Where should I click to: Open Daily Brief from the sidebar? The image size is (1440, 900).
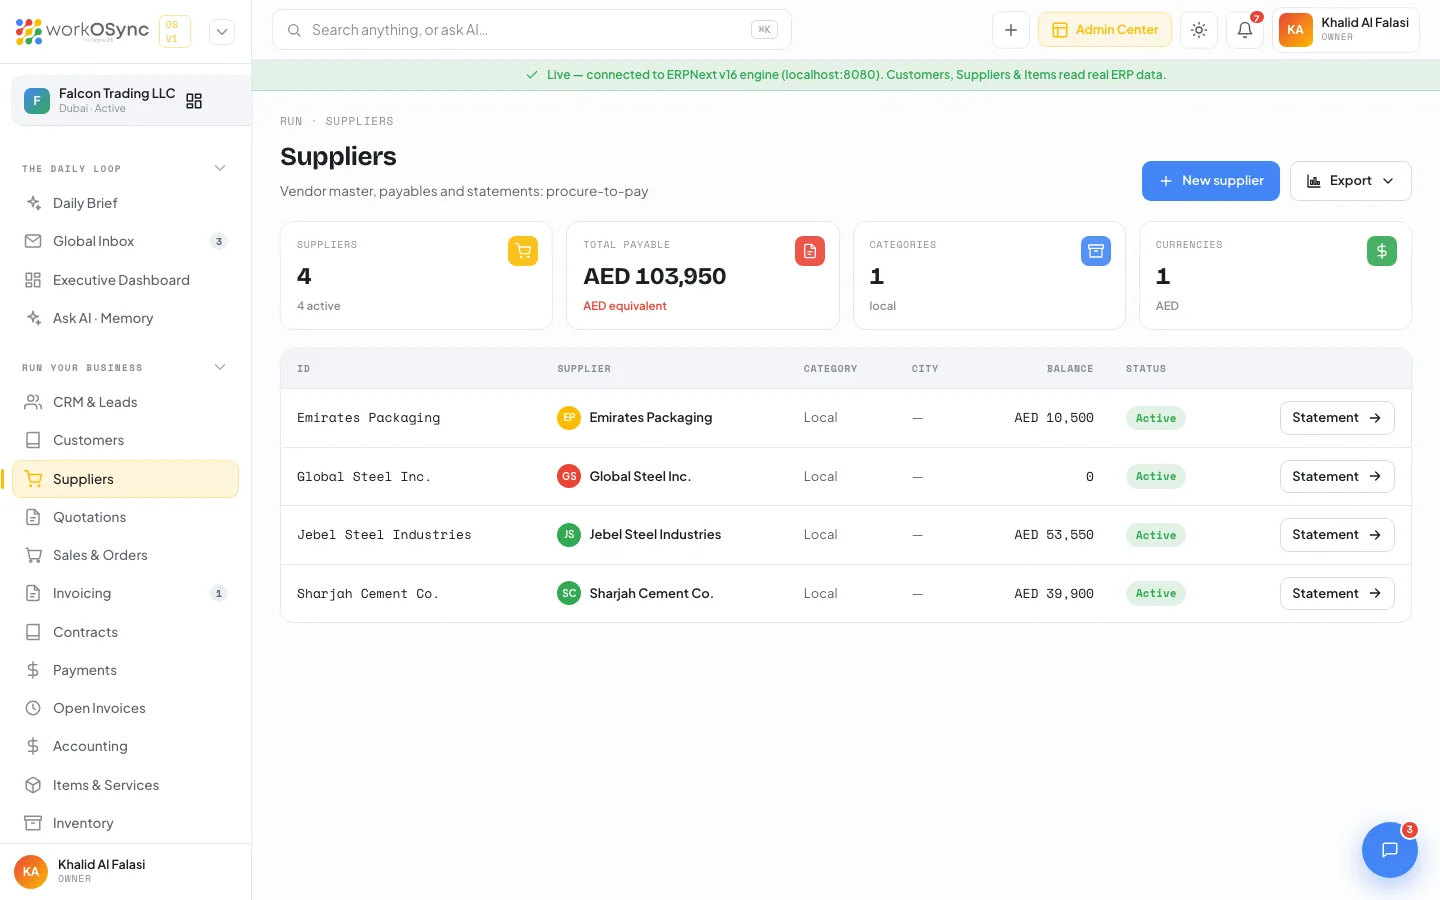tap(125, 203)
